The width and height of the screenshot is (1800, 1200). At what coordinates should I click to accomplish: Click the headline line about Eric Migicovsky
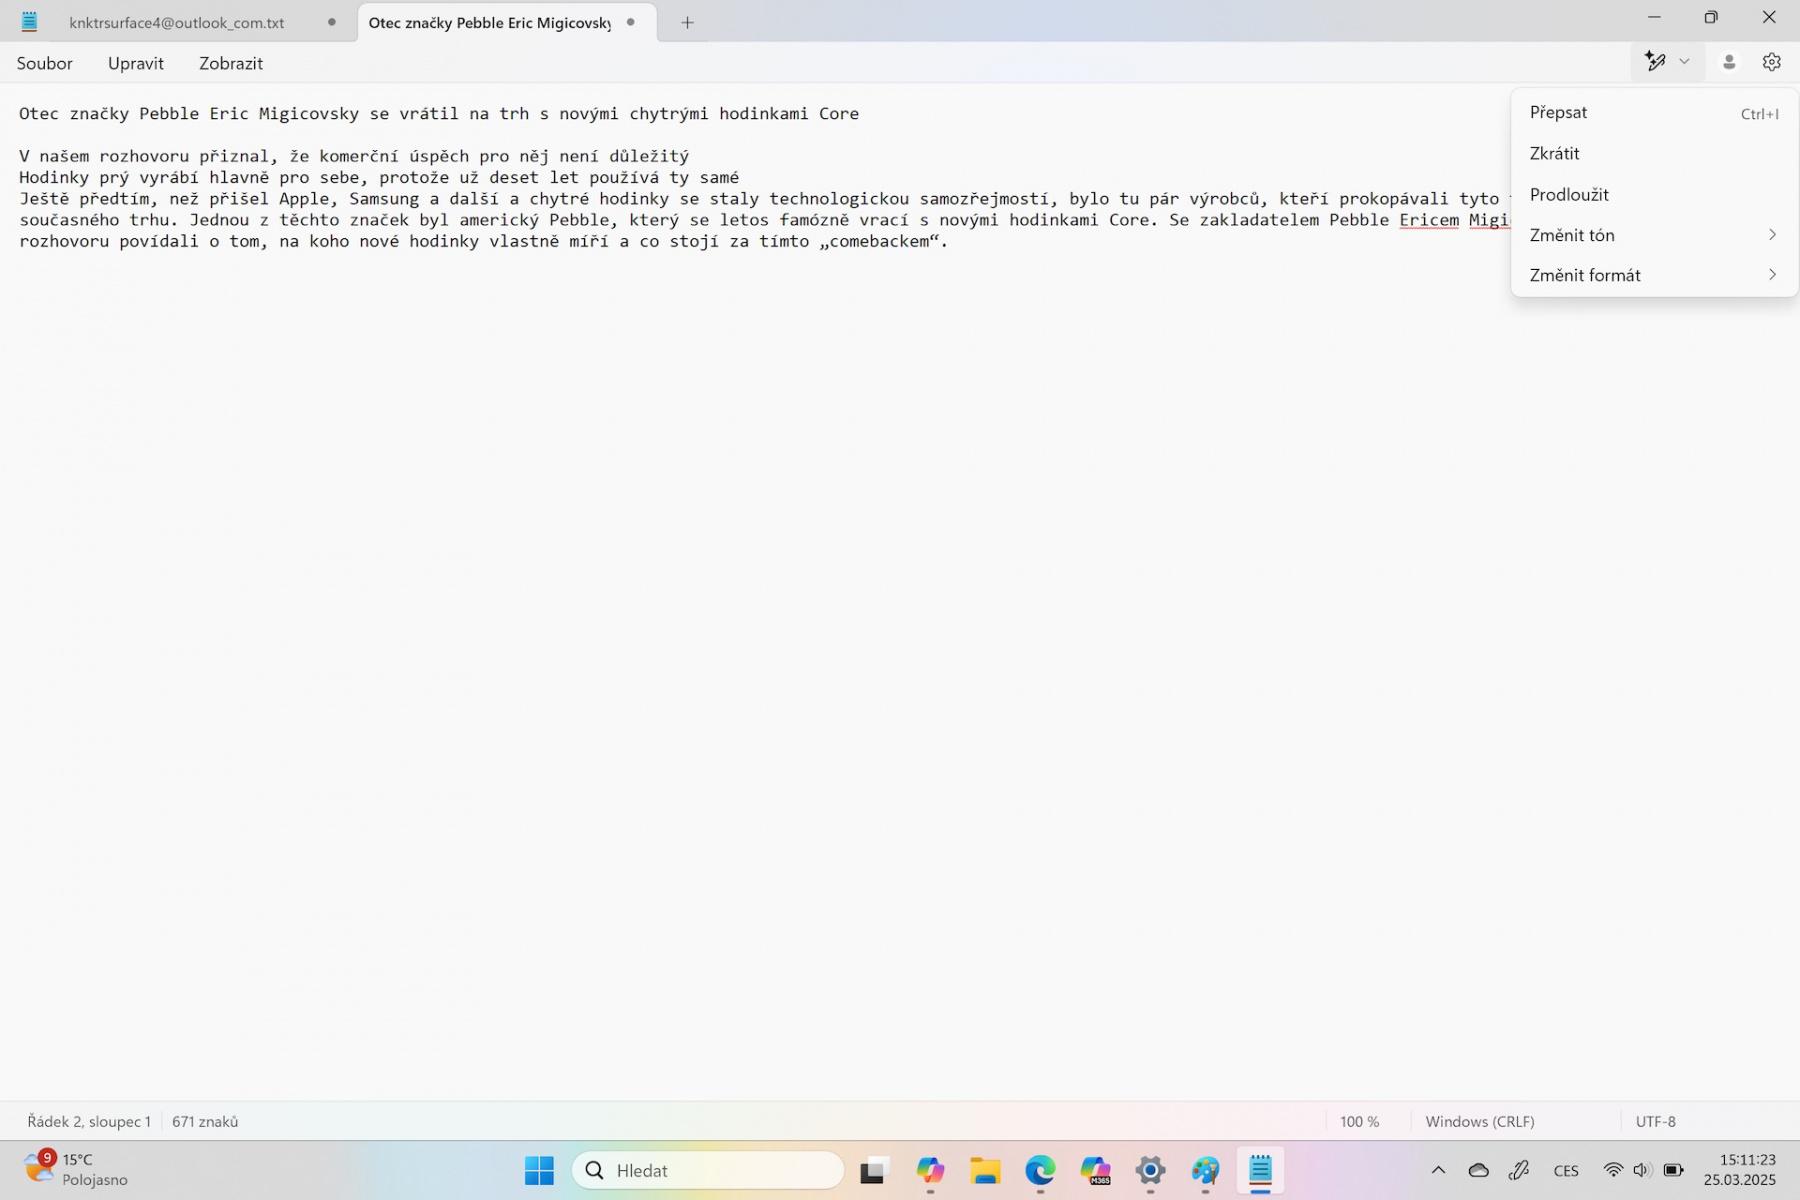click(439, 113)
